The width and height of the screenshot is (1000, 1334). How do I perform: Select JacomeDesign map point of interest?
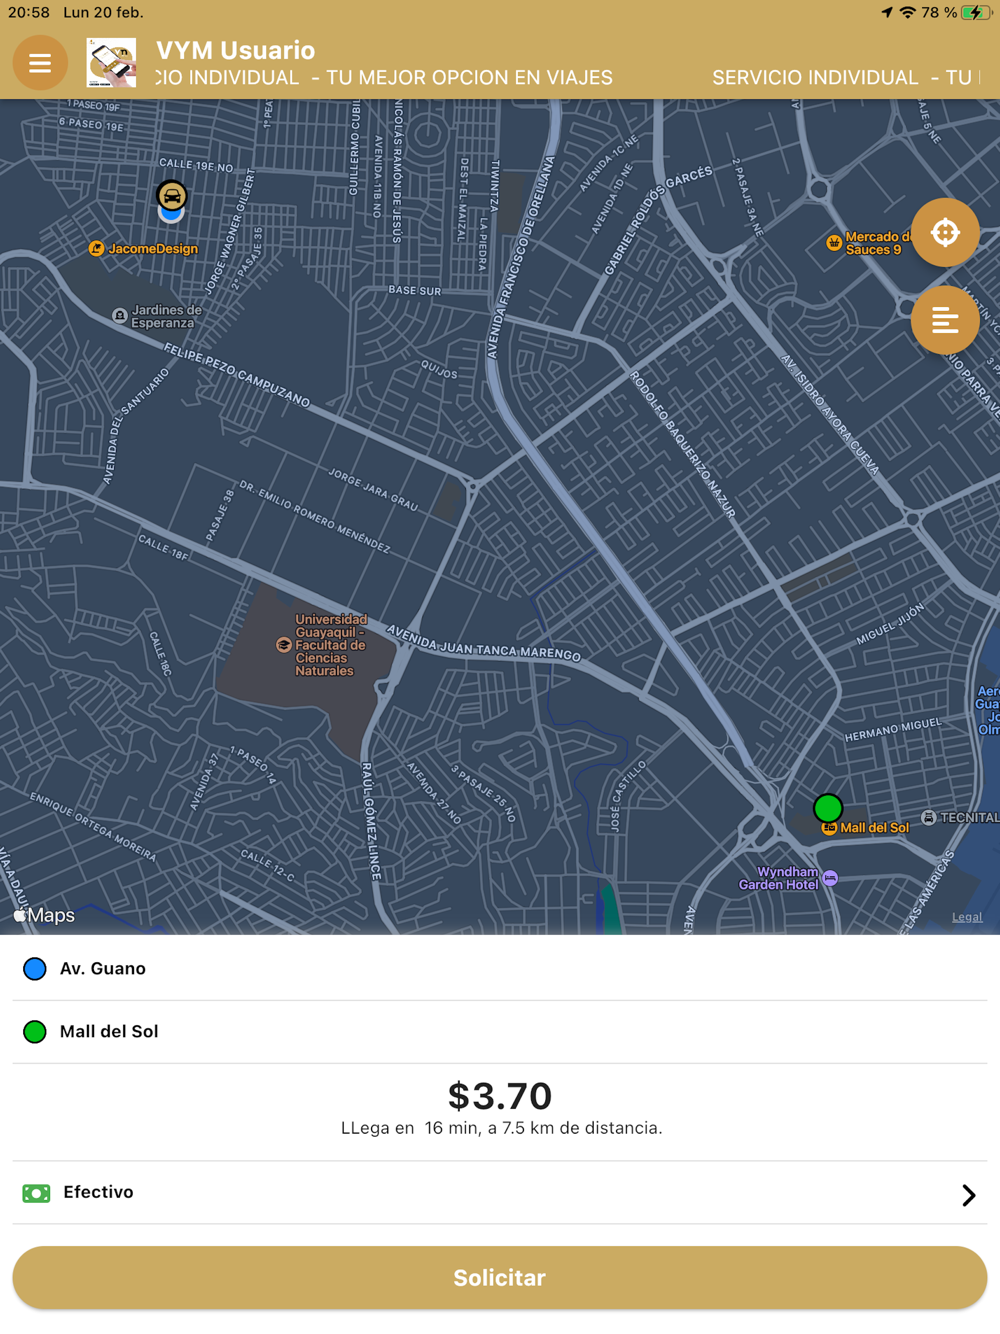(x=143, y=248)
